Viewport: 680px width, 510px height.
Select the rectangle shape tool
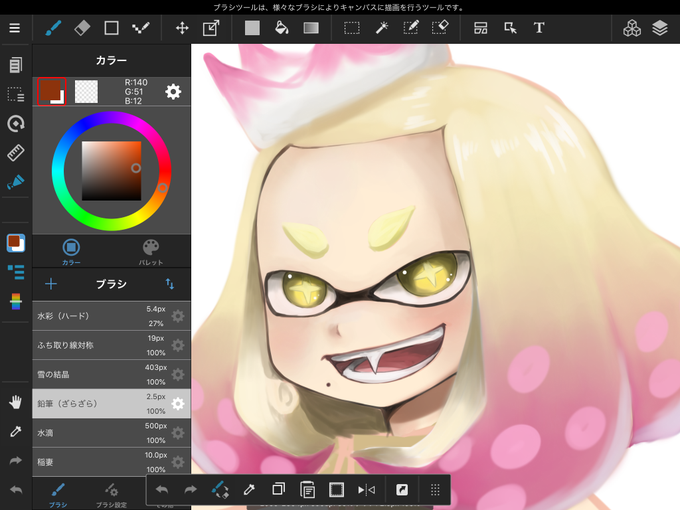pyautogui.click(x=111, y=28)
